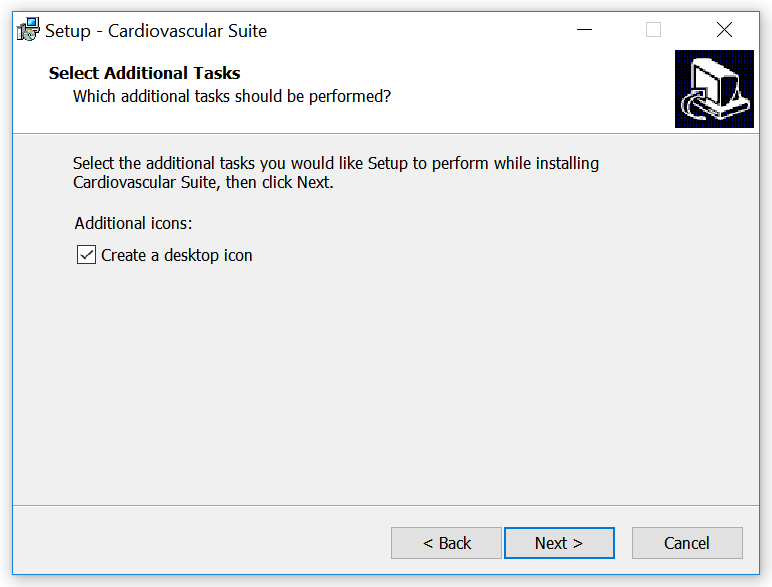Viewport: 772px width, 587px height.
Task: Cancel the Cardiovascular Suite setup
Action: [x=686, y=543]
